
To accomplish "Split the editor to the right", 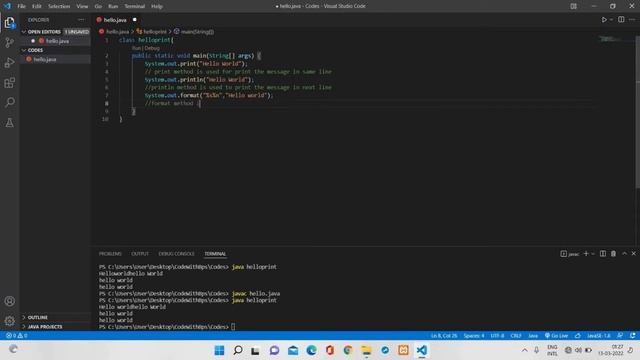I will click(621, 20).
